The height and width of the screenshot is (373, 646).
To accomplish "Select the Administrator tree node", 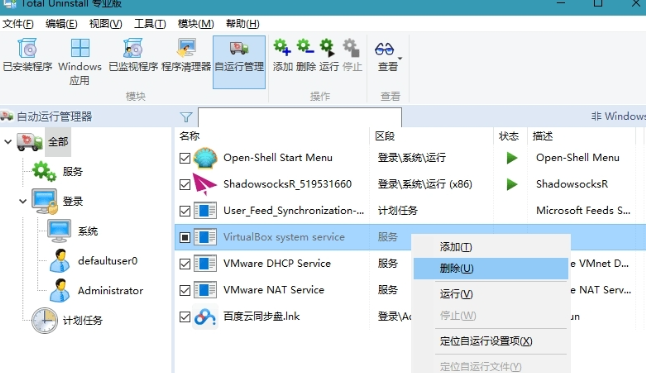I will click(110, 291).
